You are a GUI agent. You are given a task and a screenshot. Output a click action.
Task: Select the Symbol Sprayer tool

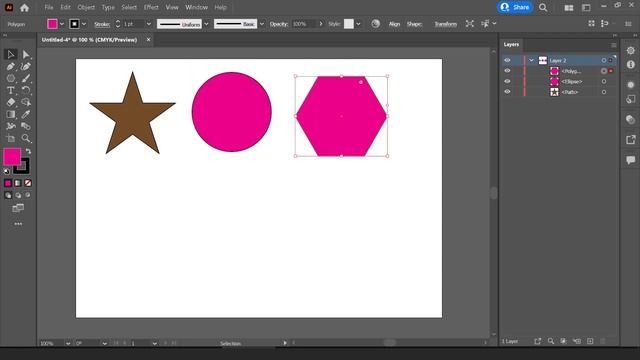pos(11,126)
